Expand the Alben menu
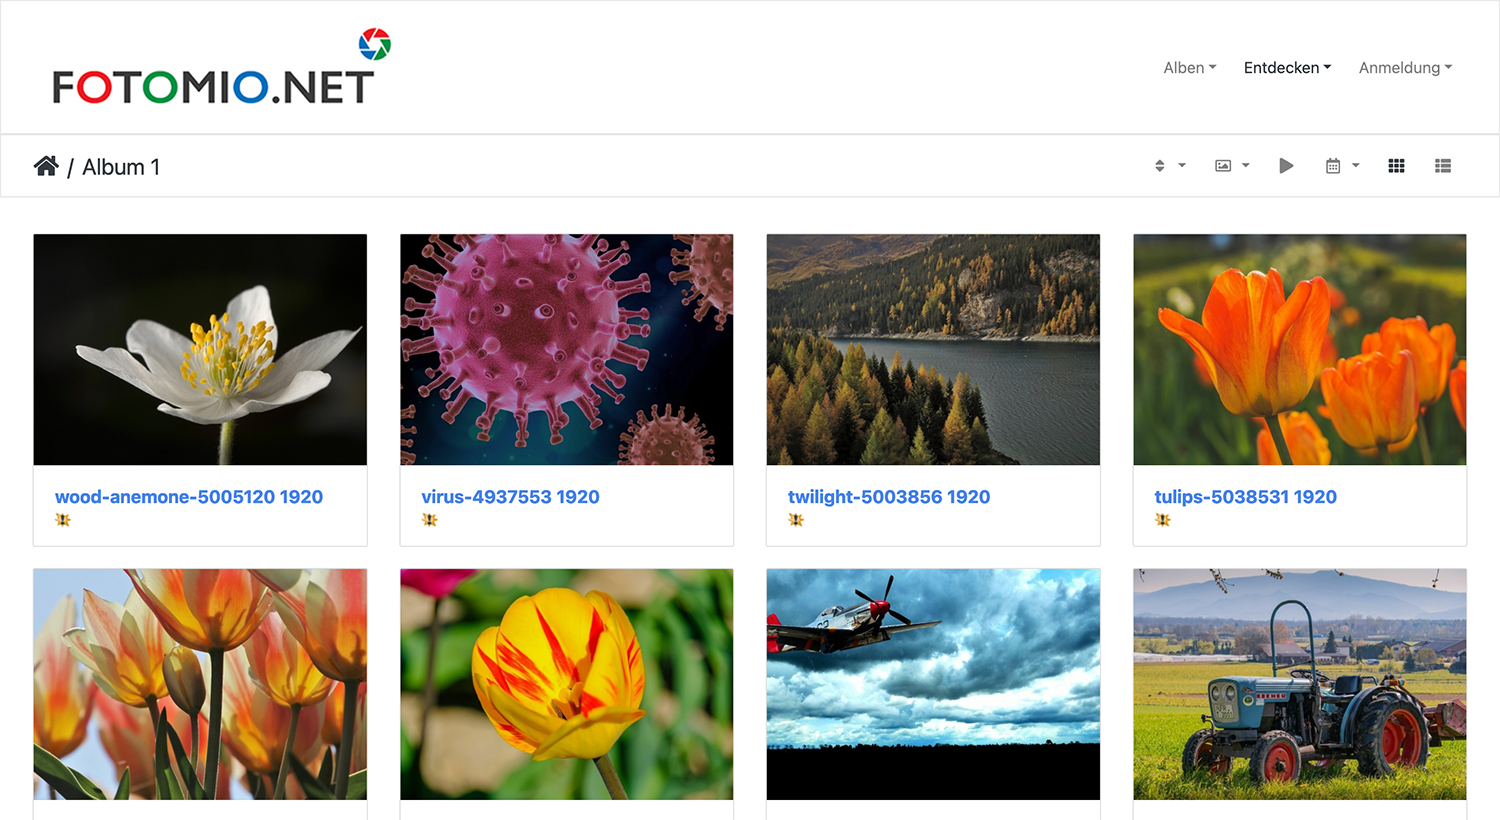Image resolution: width=1500 pixels, height=820 pixels. pos(1190,68)
